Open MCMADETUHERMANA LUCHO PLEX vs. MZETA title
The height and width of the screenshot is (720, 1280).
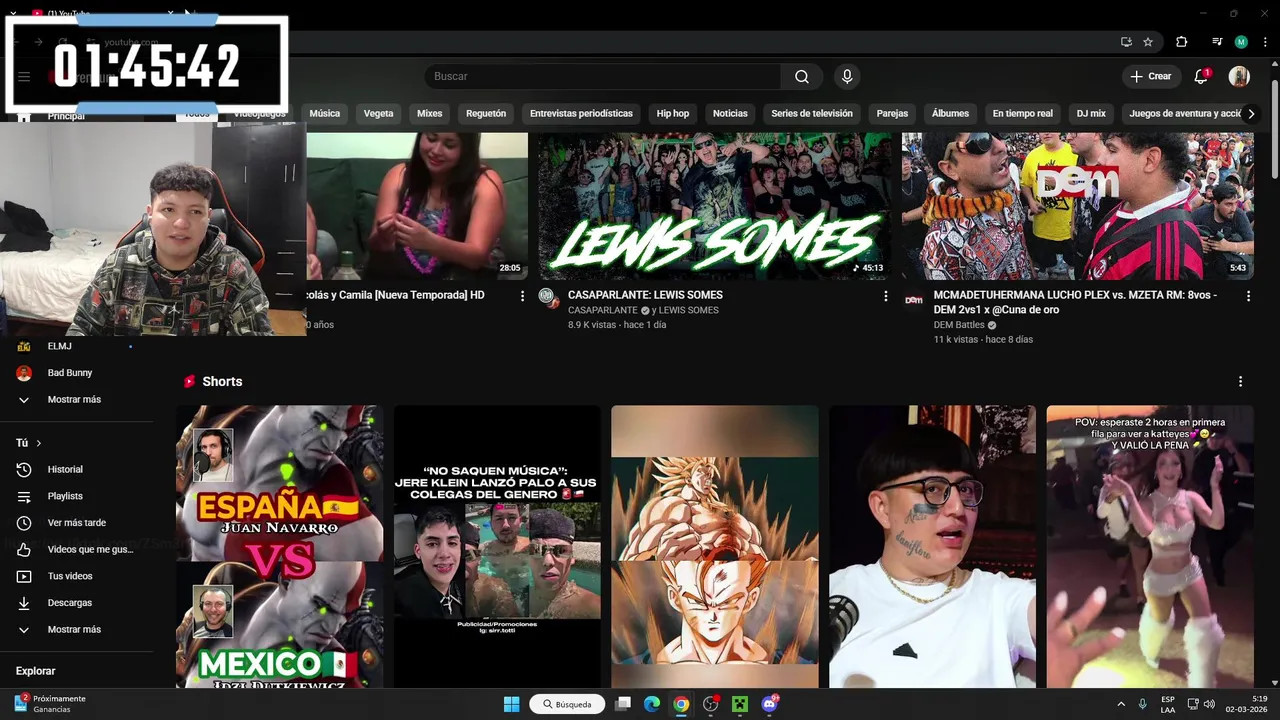click(x=1075, y=302)
